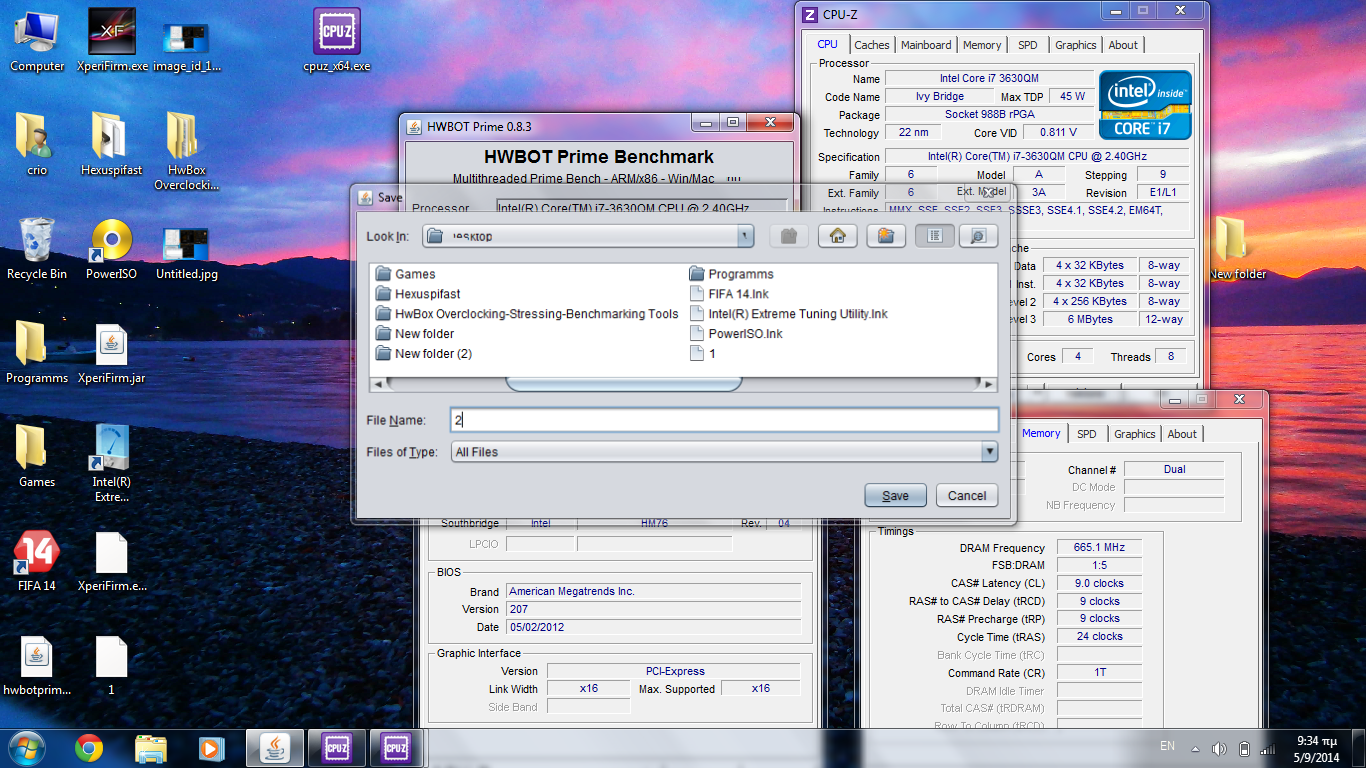Launch Google Chrome from taskbar
Image resolution: width=1366 pixels, height=768 pixels.
tap(89, 748)
